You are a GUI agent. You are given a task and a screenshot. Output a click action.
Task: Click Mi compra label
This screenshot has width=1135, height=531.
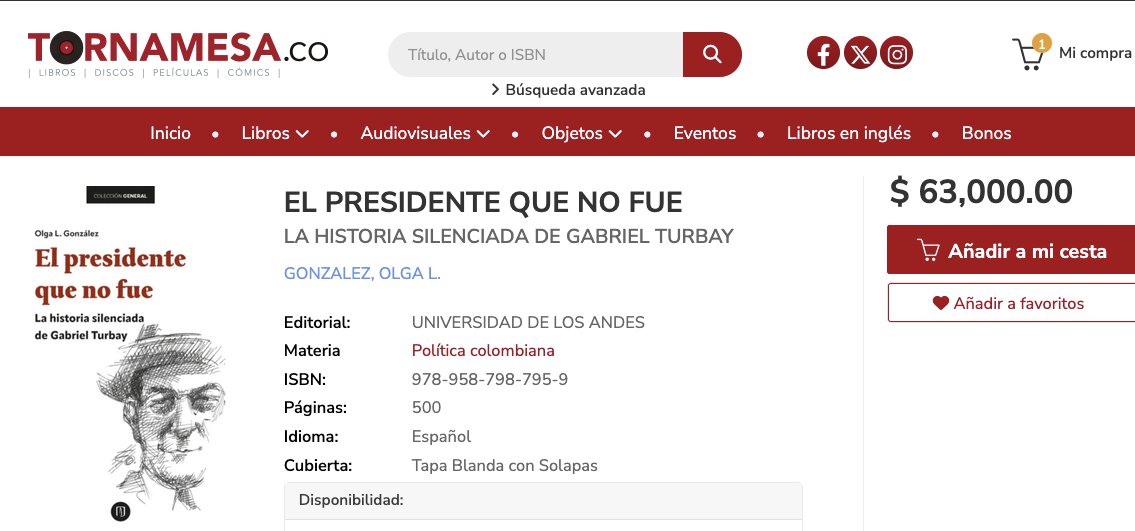(x=1094, y=53)
